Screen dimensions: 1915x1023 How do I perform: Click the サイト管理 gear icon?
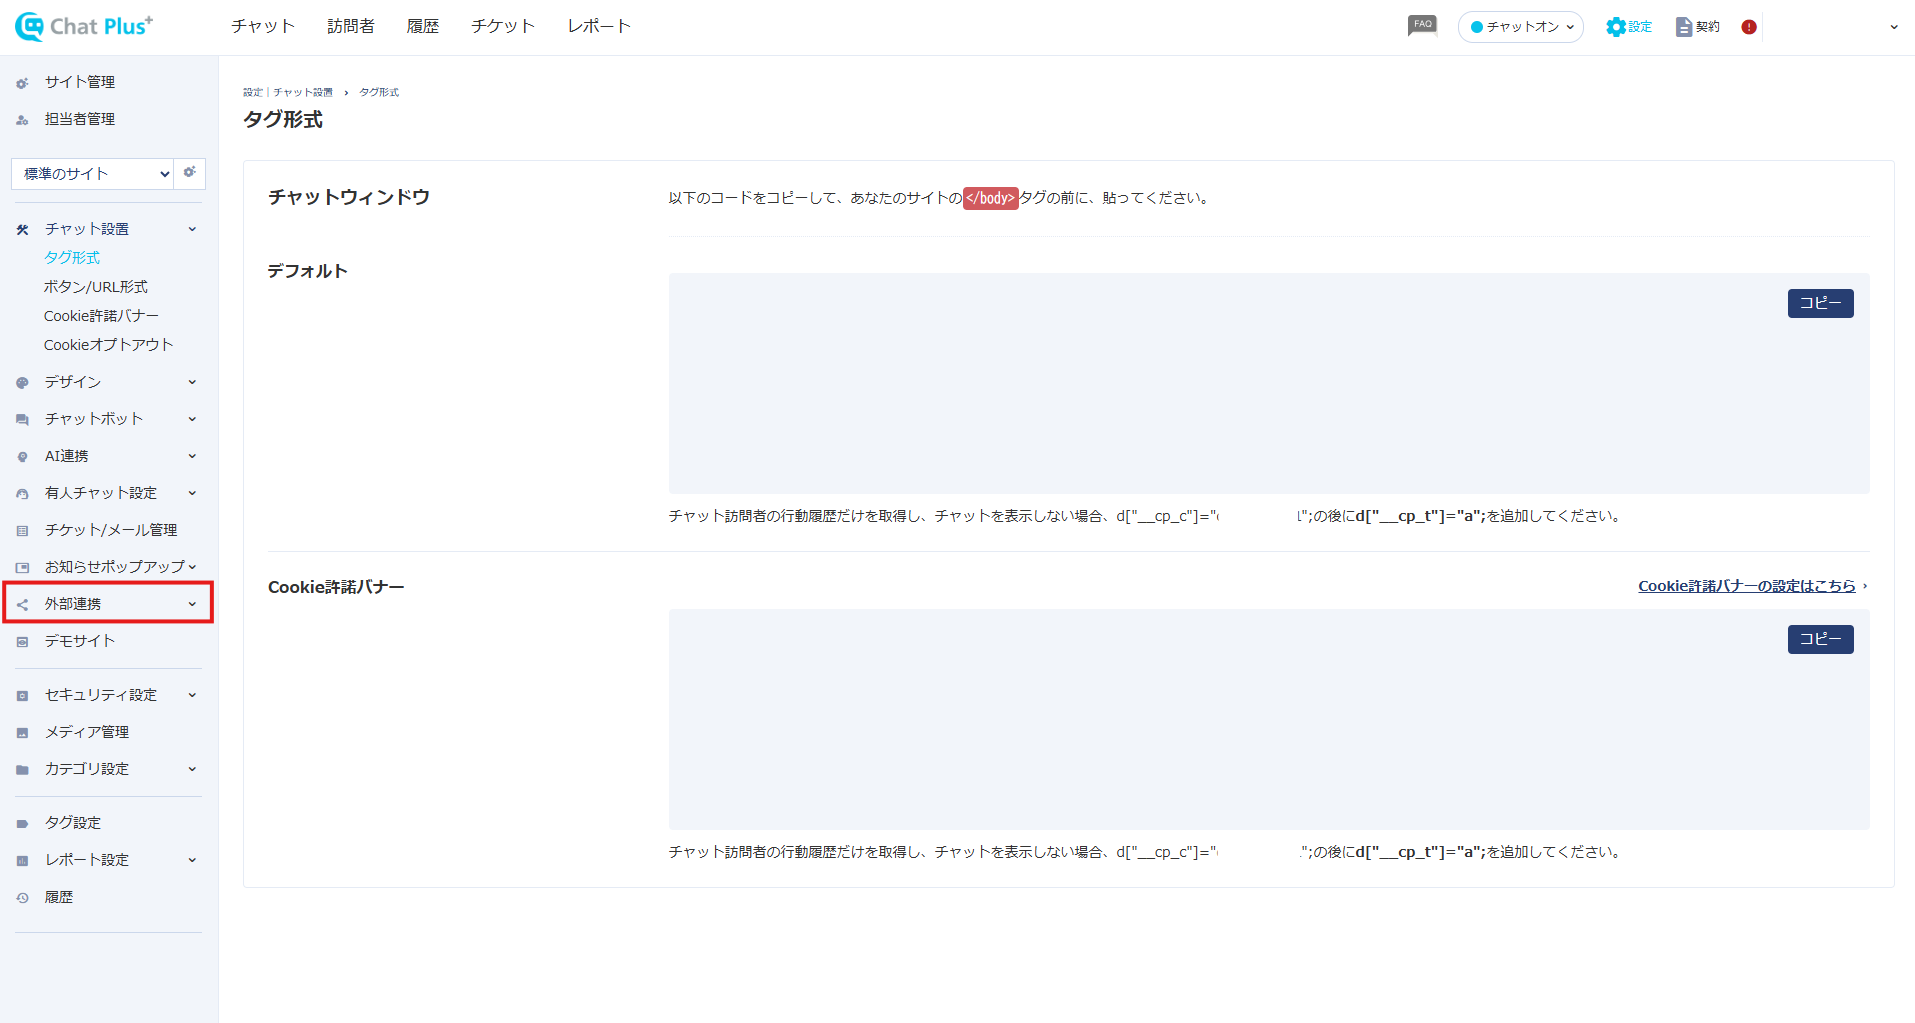tap(22, 83)
